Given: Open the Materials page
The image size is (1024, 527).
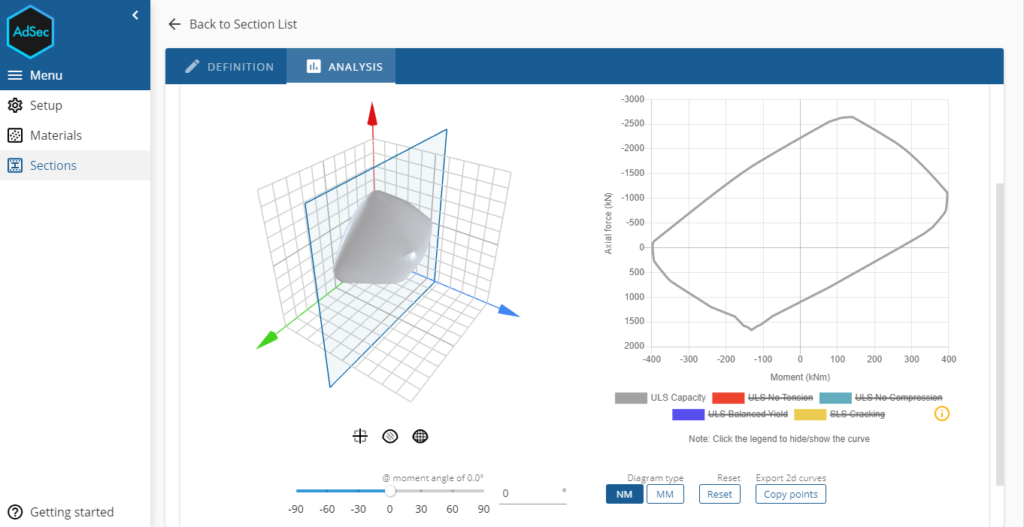Looking at the screenshot, I should pos(55,135).
